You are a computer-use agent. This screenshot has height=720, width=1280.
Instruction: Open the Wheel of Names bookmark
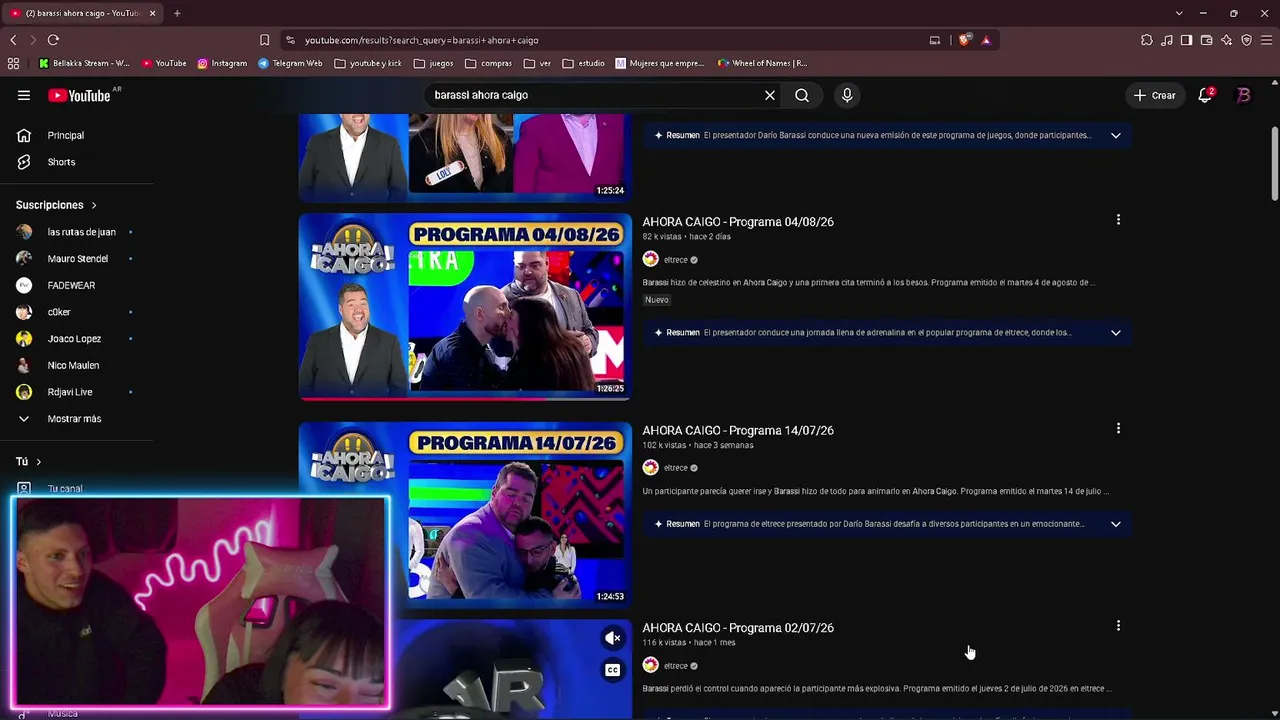pos(762,63)
